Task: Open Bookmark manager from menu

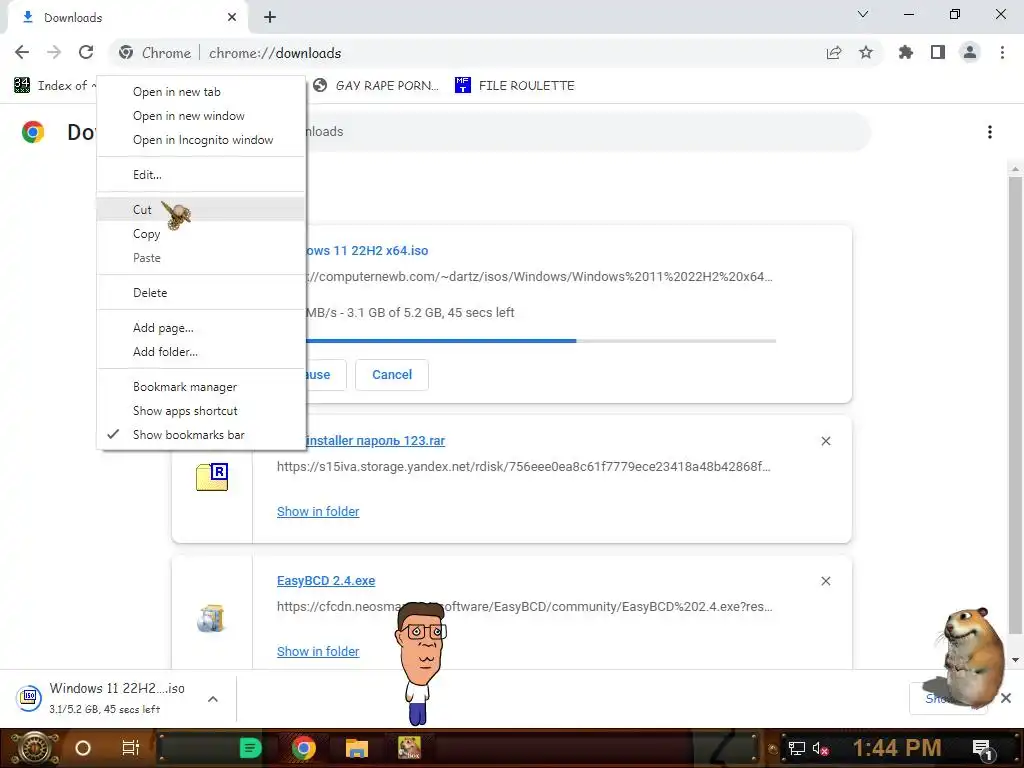Action: point(200,387)
